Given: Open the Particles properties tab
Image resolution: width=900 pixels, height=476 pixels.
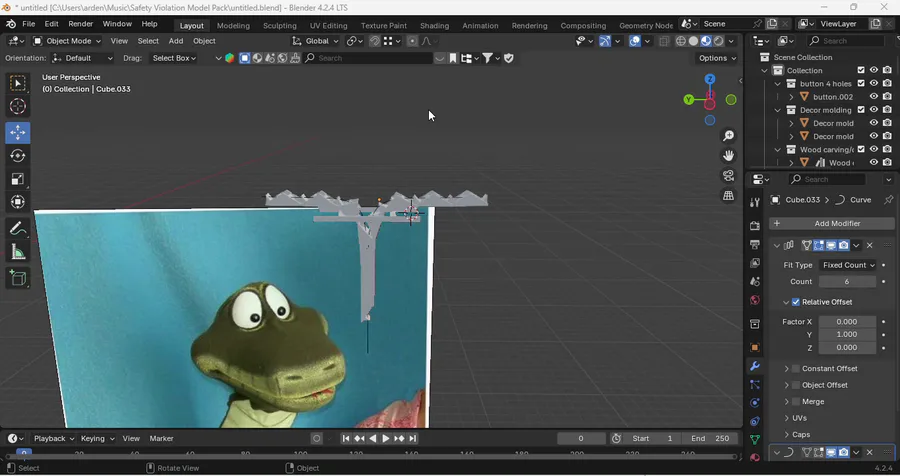Looking at the screenshot, I should pos(755,384).
